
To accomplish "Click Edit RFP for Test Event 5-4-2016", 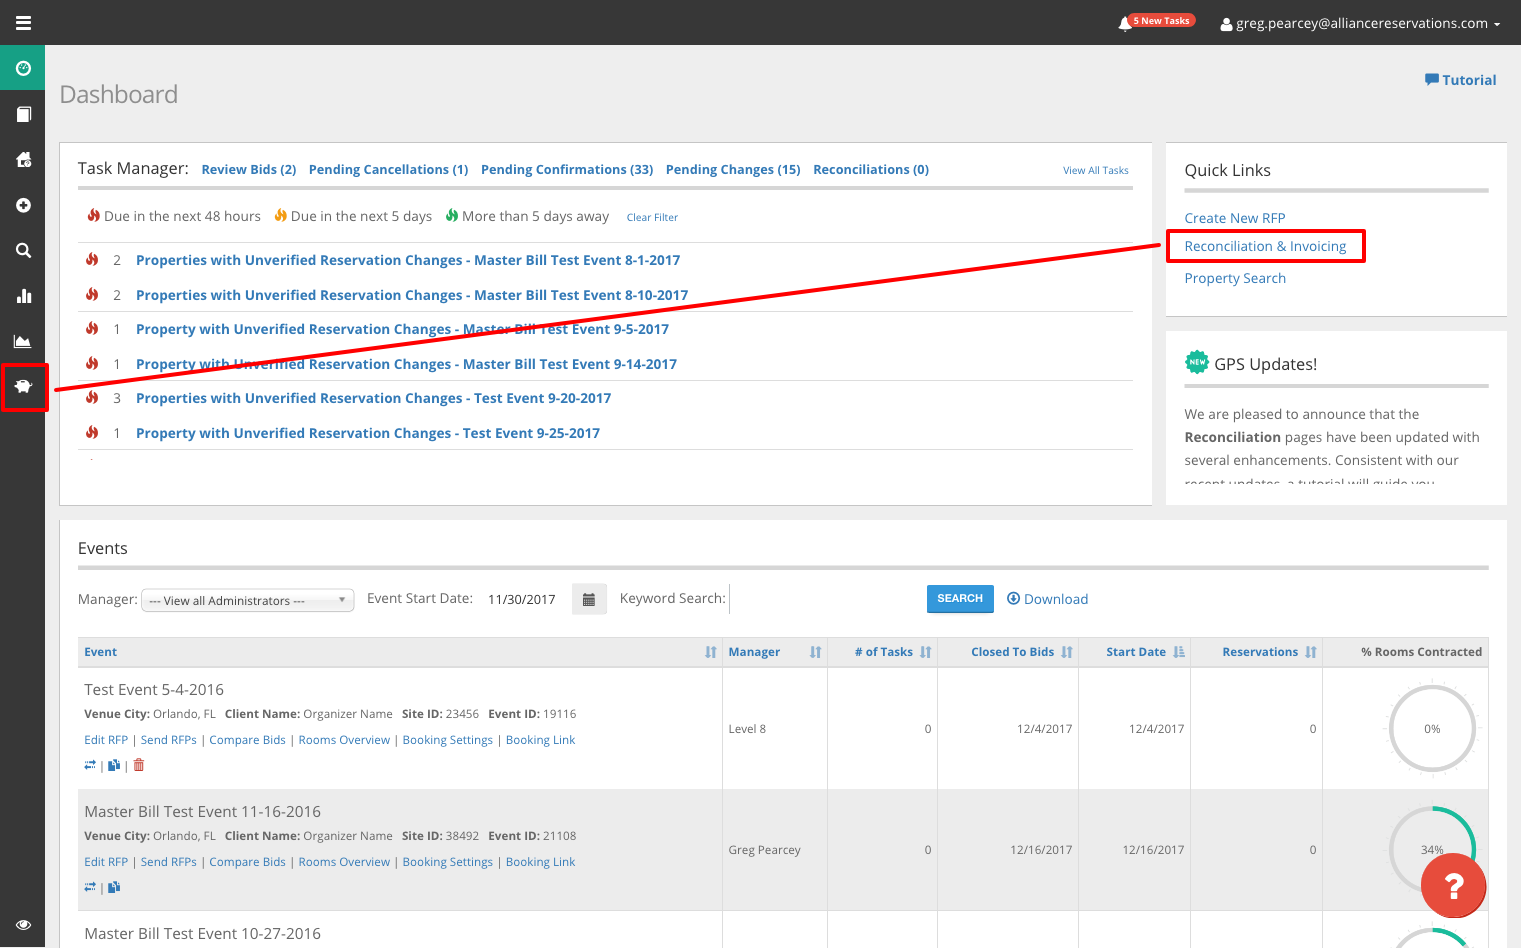I will 106,740.
